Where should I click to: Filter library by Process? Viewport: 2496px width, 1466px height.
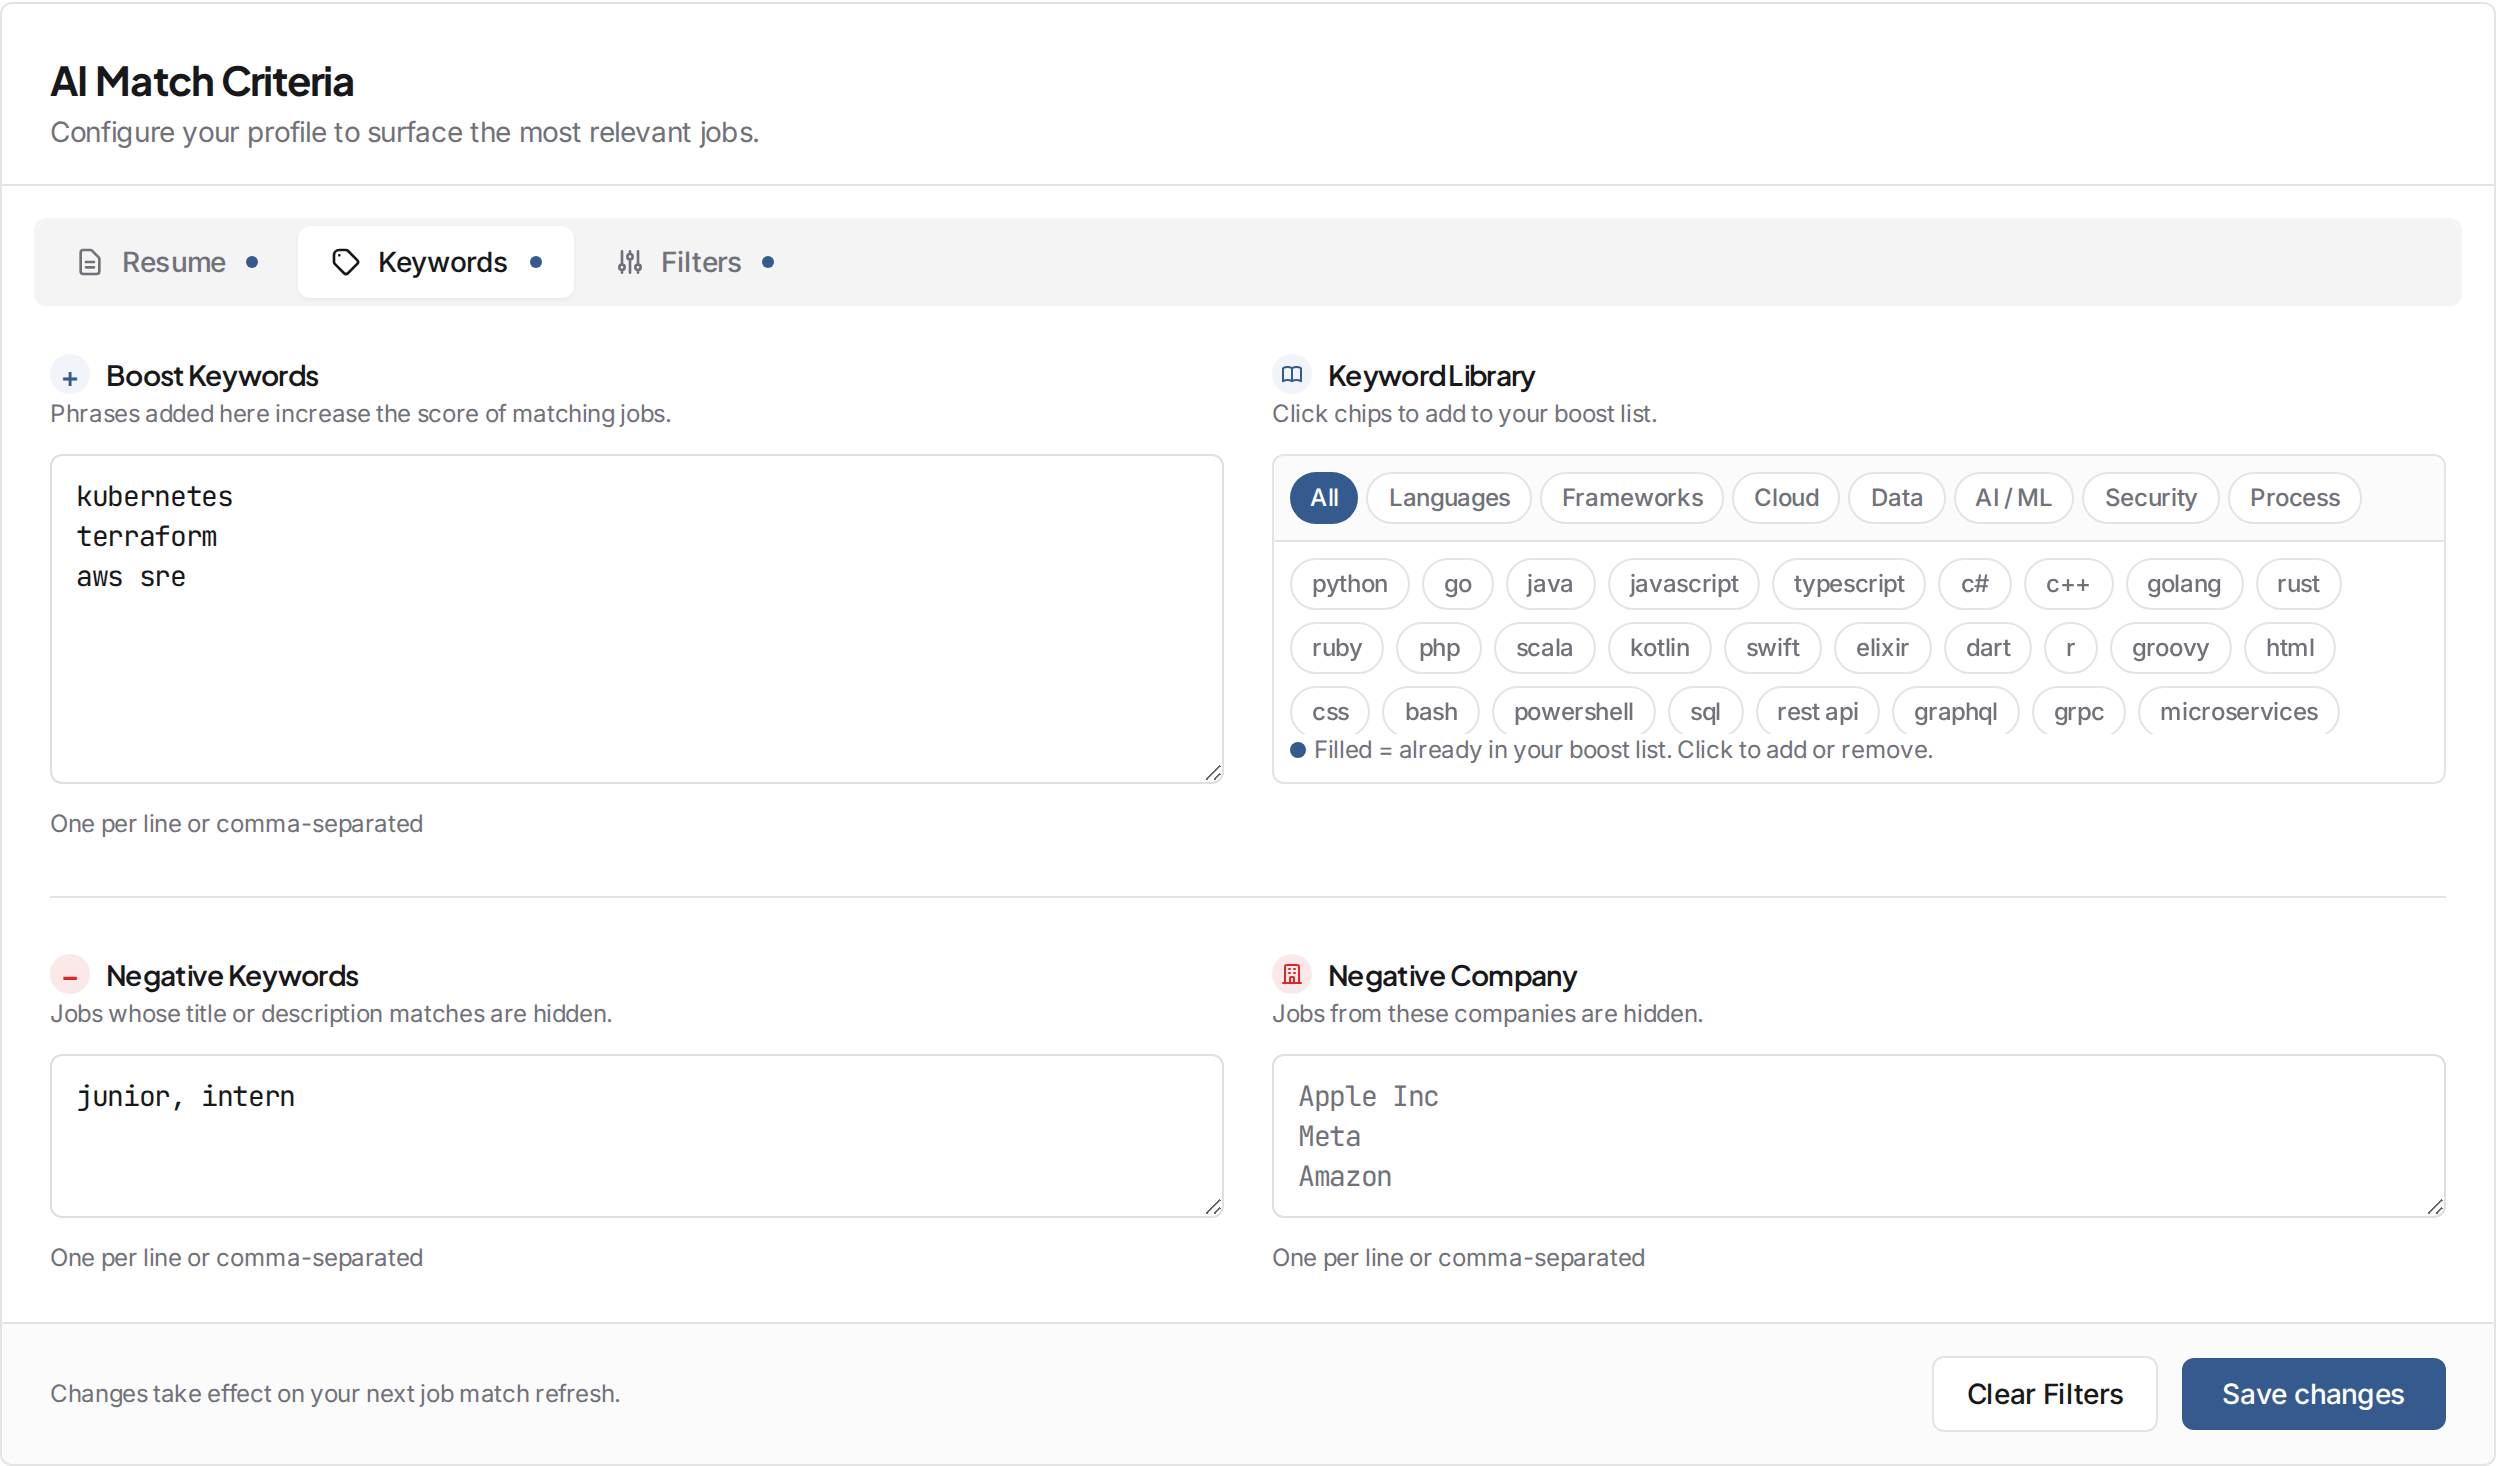pyautogui.click(x=2295, y=498)
